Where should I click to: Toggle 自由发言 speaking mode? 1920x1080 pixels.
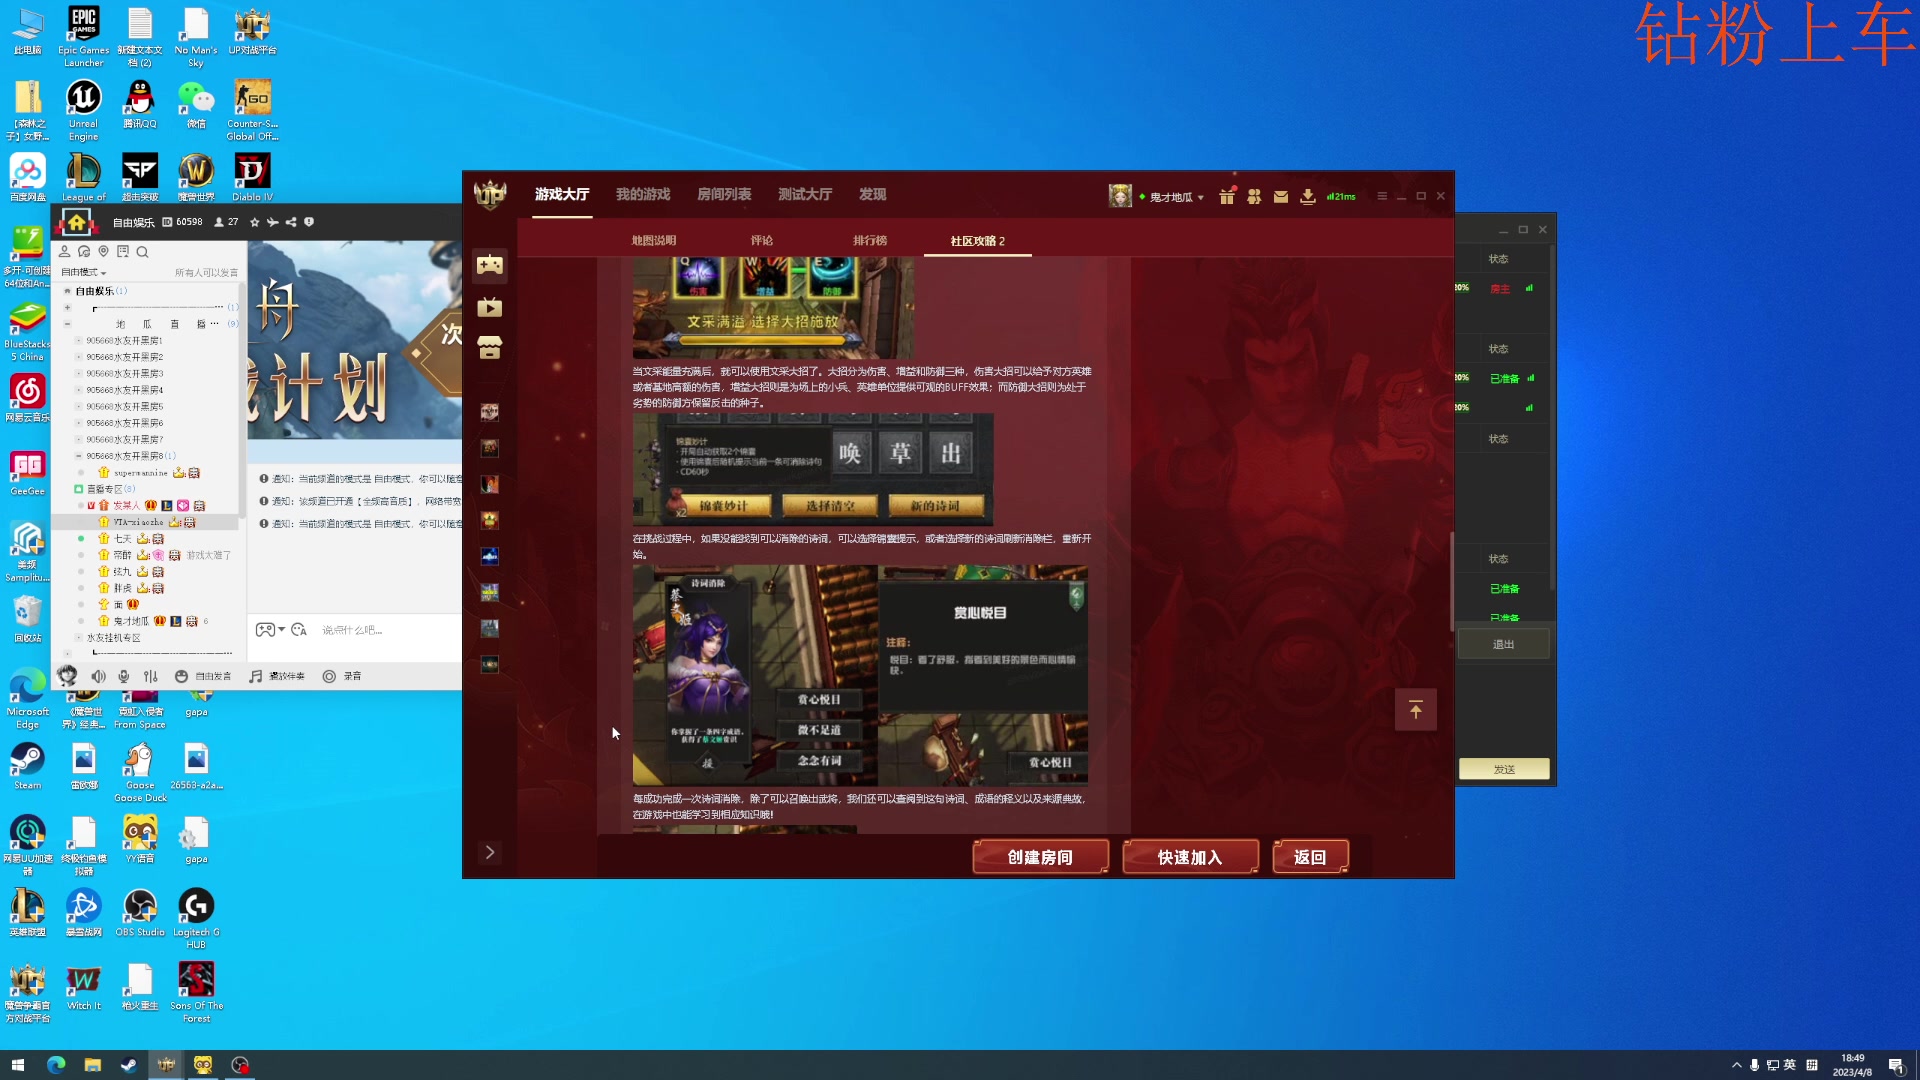(x=203, y=677)
